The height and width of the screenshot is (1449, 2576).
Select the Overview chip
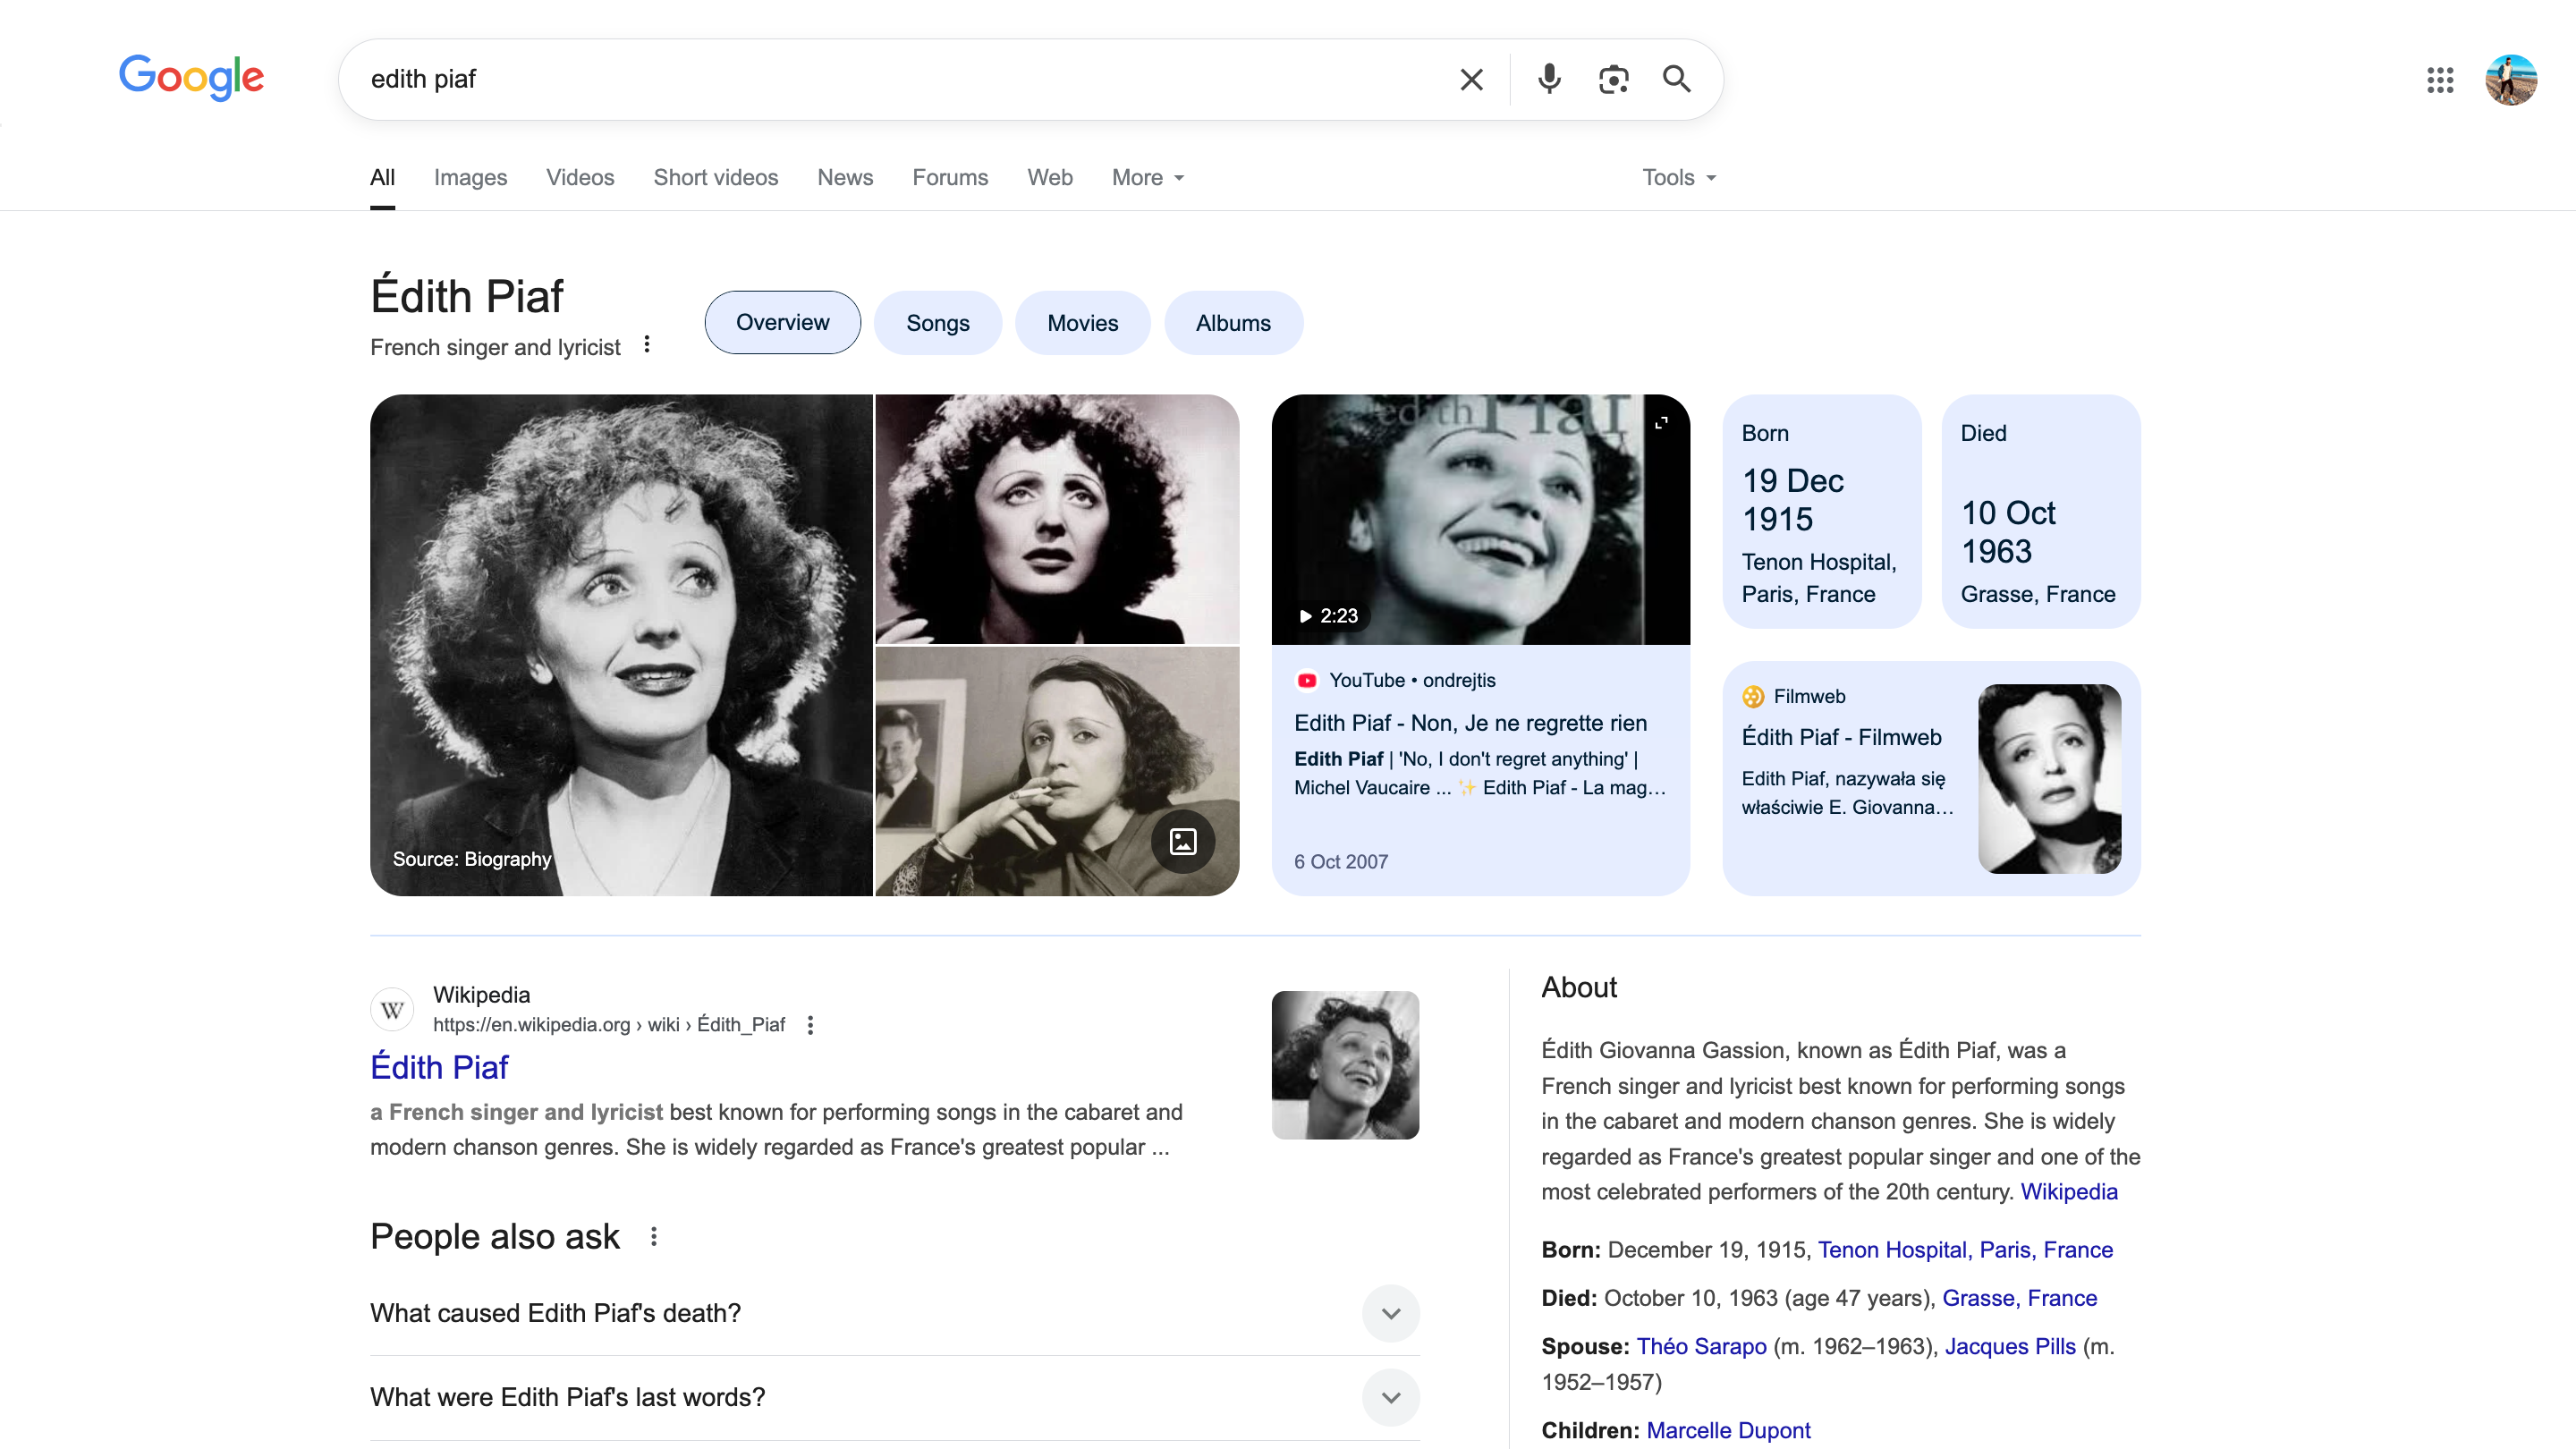tap(782, 323)
